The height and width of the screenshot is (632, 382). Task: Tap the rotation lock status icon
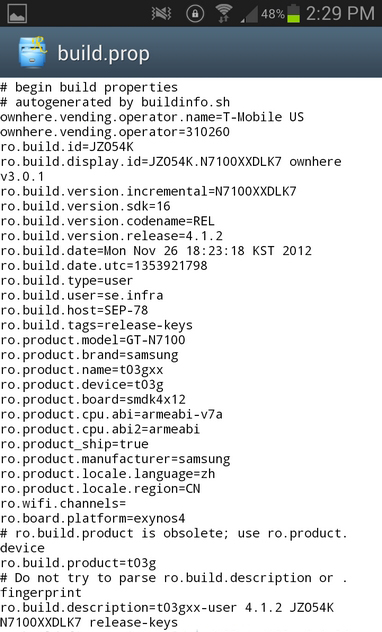pos(195,14)
